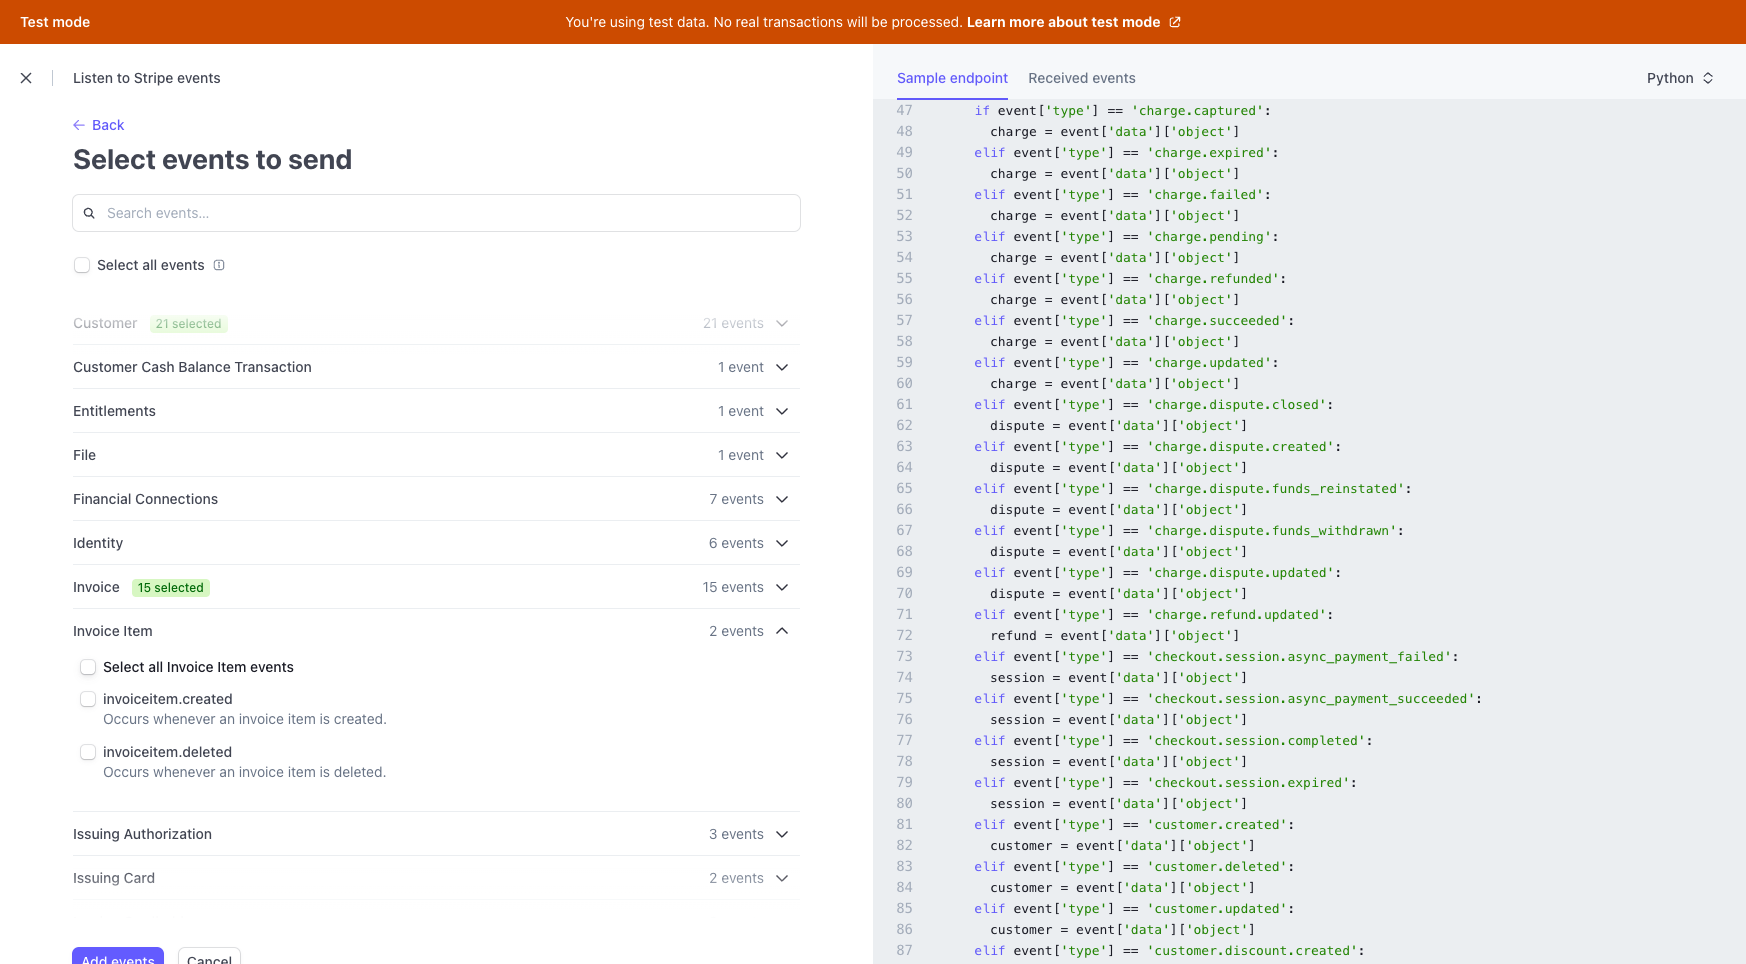1746x964 pixels.
Task: Click the Add events button
Action: (118, 956)
